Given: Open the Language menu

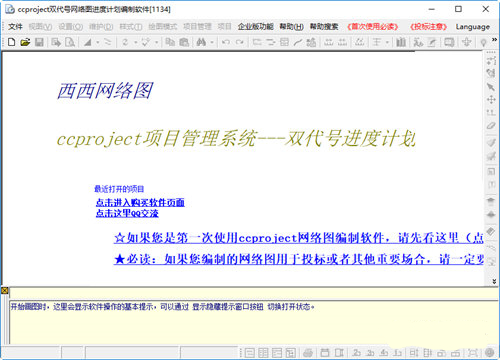Looking at the screenshot, I should (473, 27).
